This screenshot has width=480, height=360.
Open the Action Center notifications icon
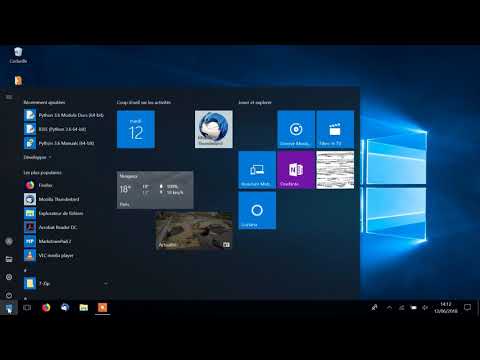467,308
